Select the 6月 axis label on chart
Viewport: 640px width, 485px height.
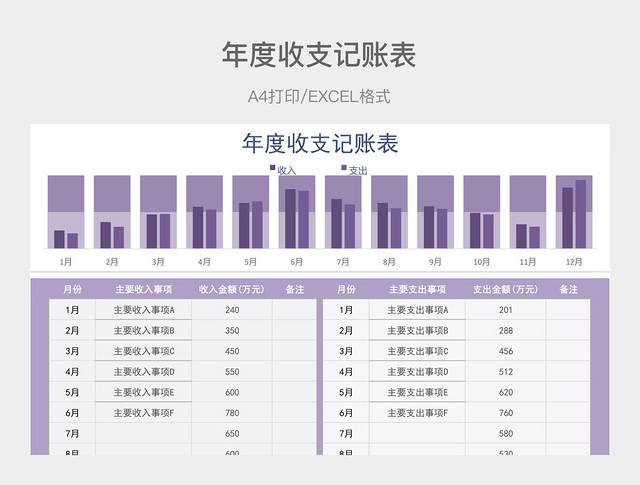297,262
